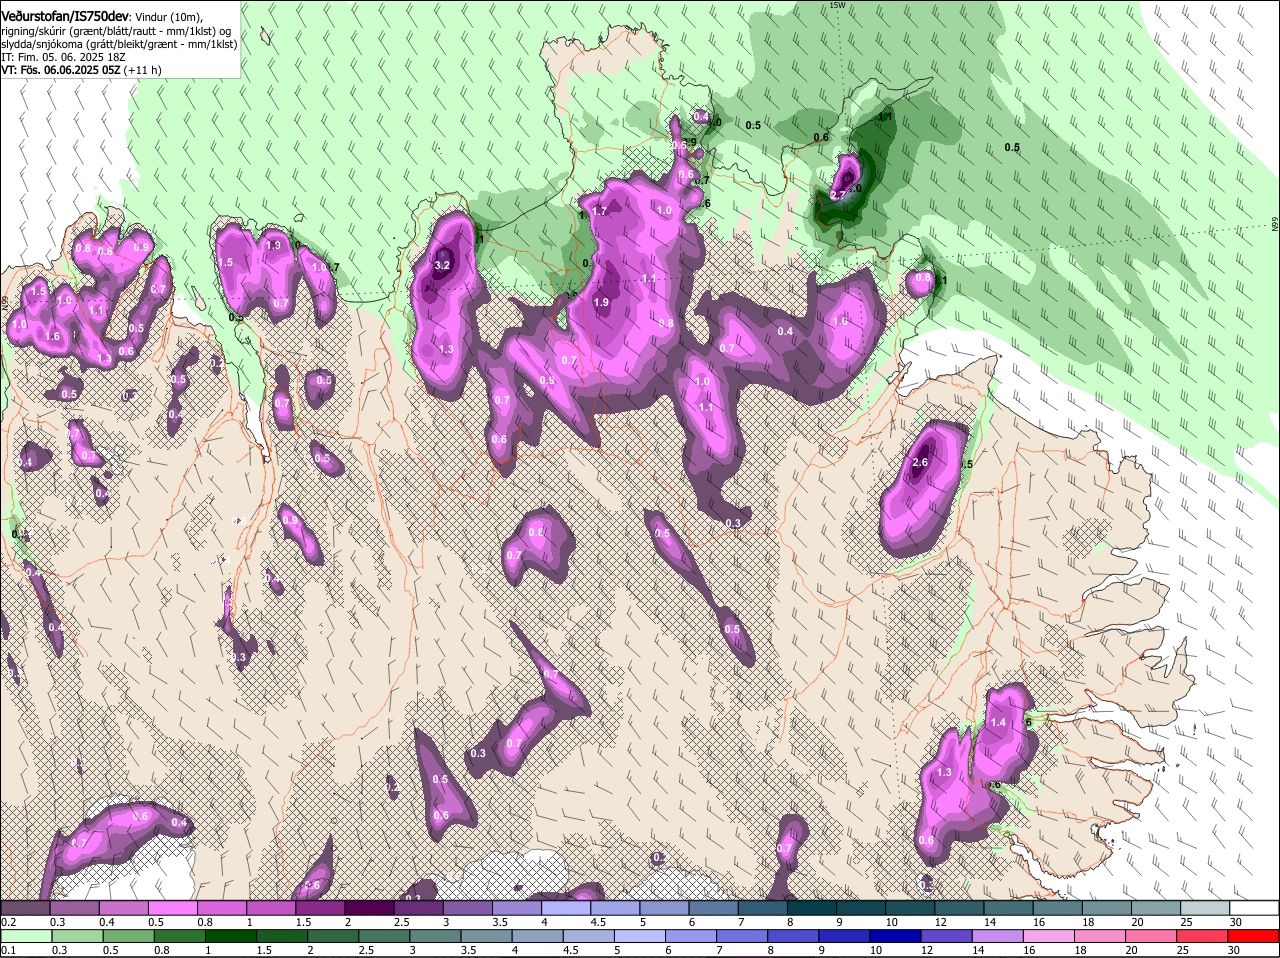This screenshot has height=958, width=1280.
Task: Click the 6–7 periwinkle swatch in bottom legend bar
Action: pyautogui.click(x=690, y=936)
